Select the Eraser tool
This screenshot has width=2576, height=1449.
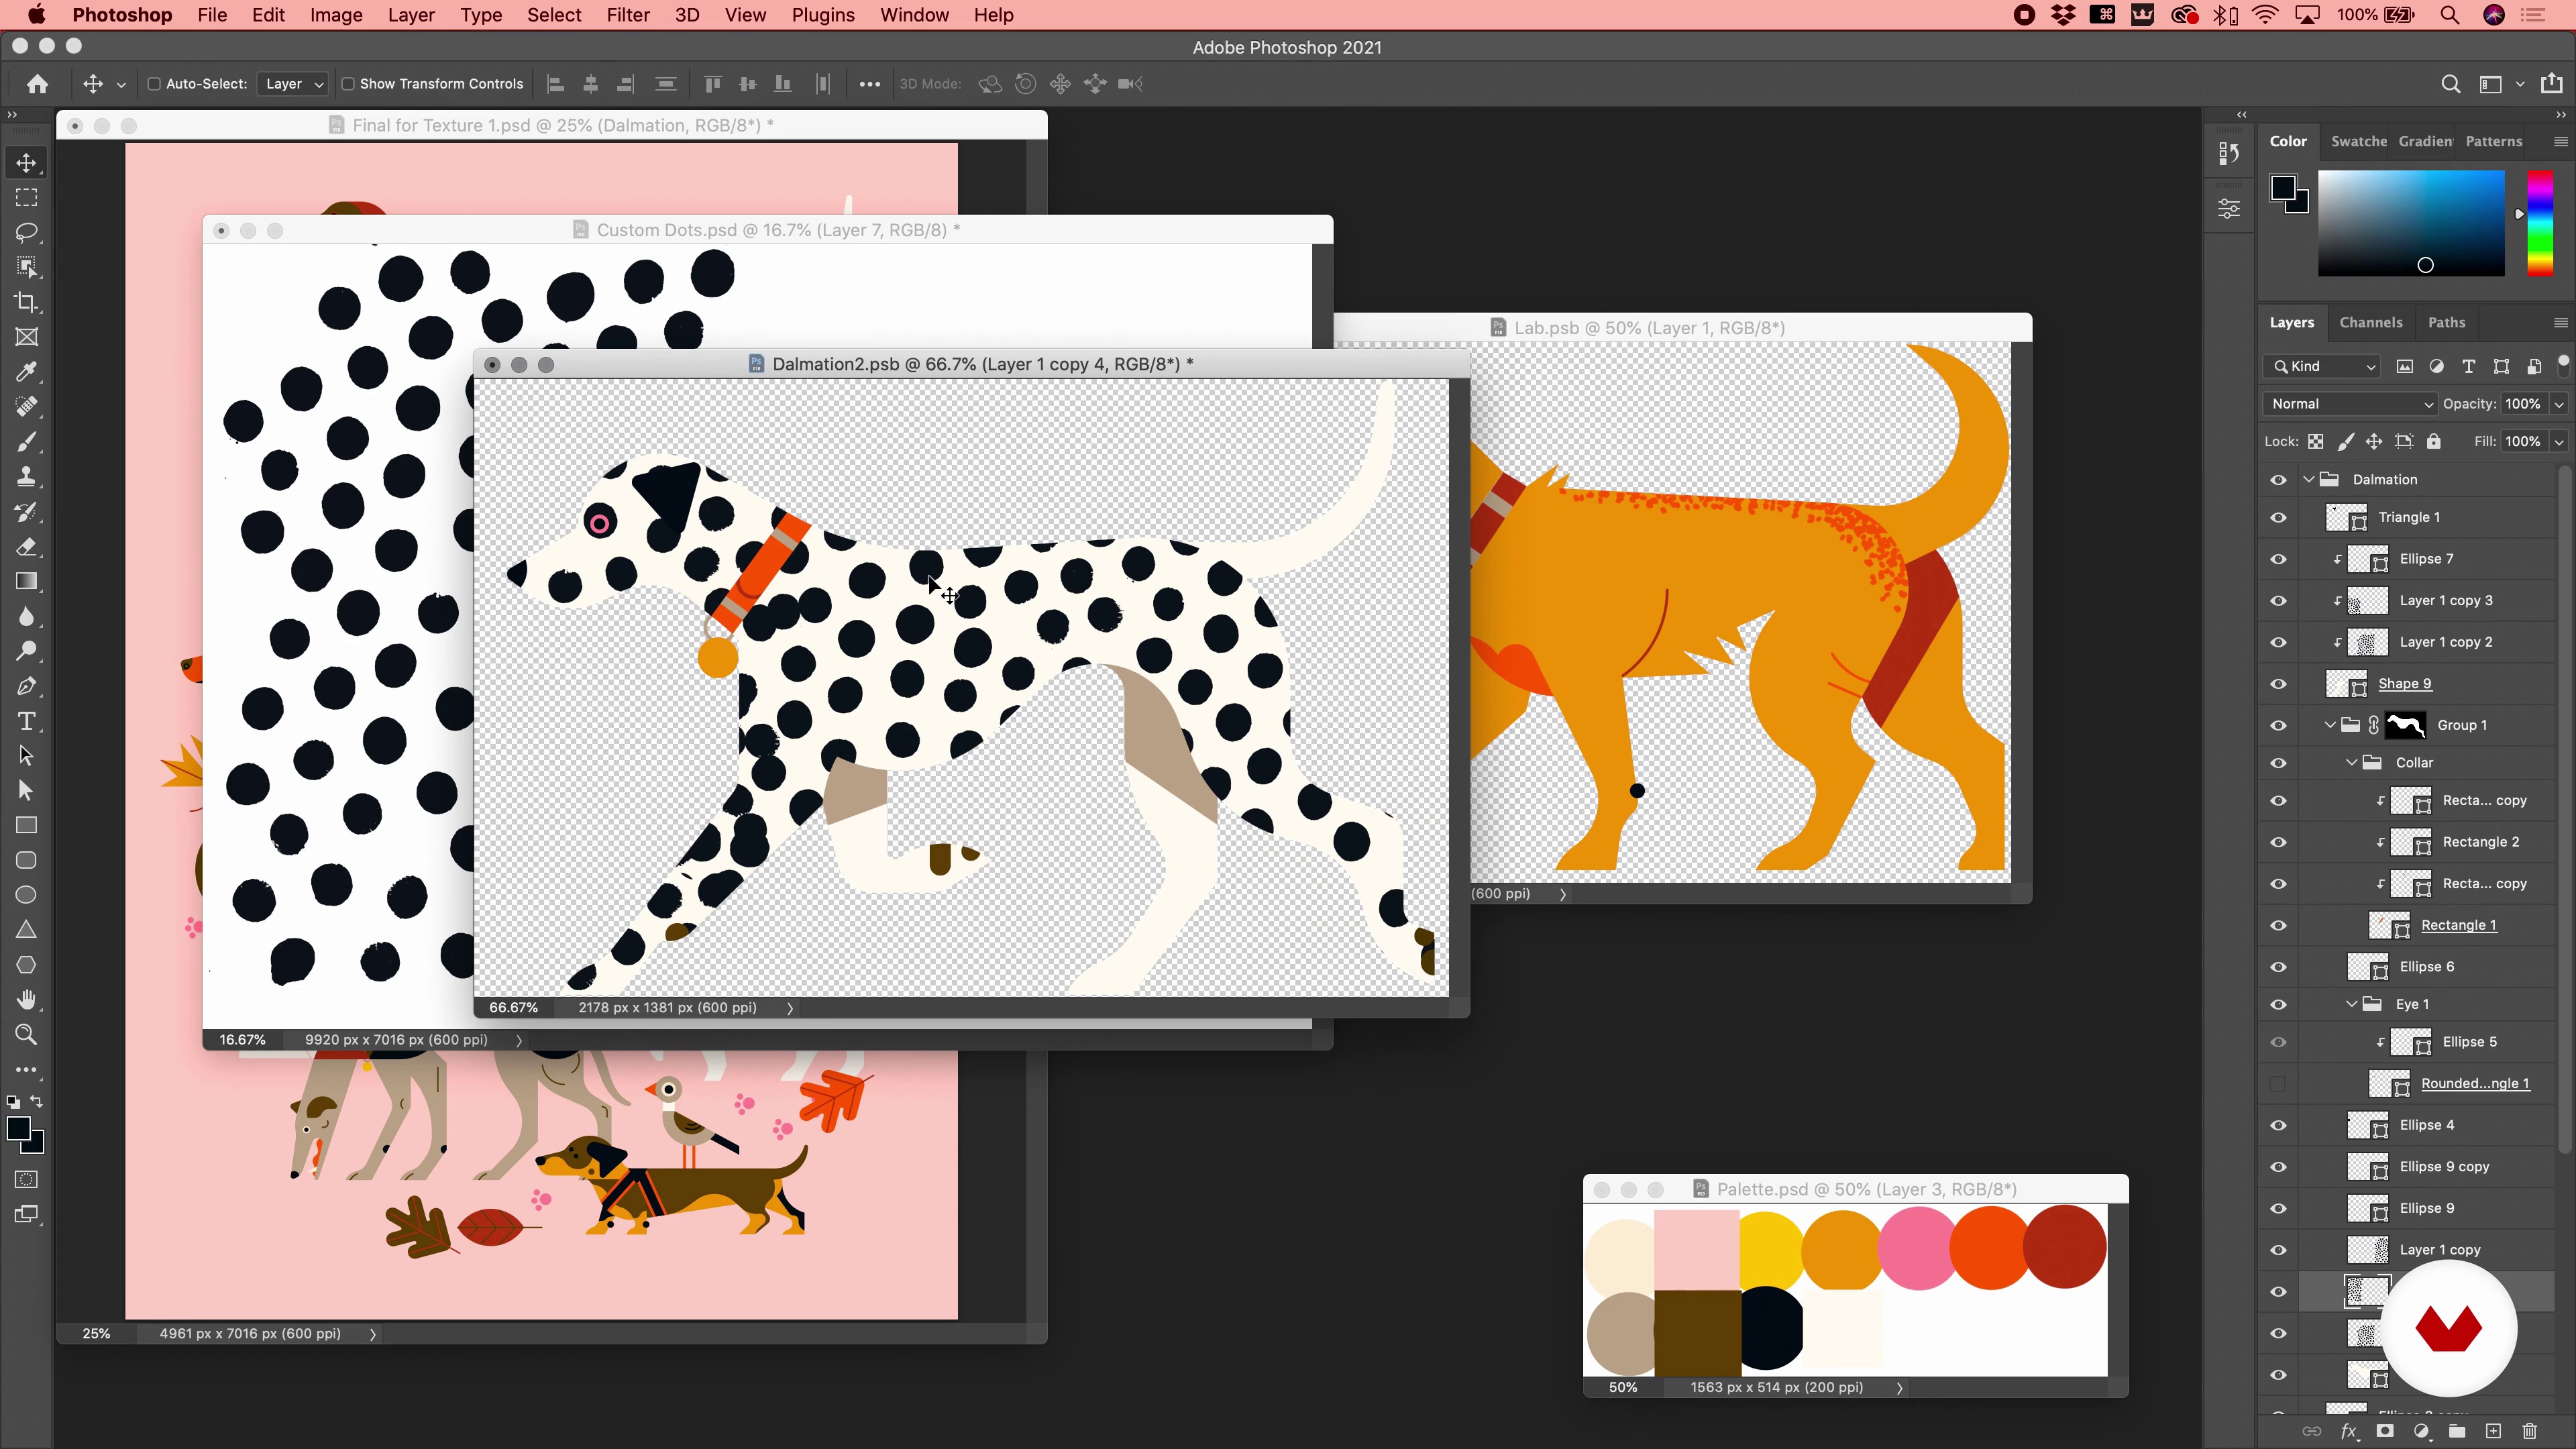tap(27, 547)
